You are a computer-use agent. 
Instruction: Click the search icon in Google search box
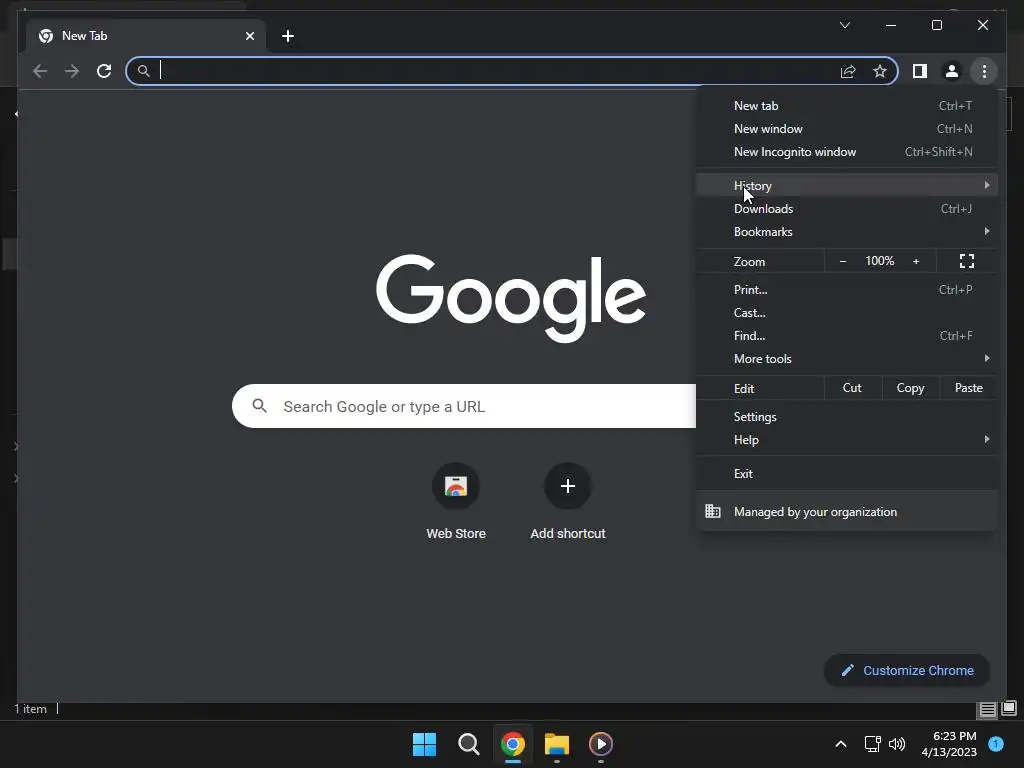click(259, 406)
